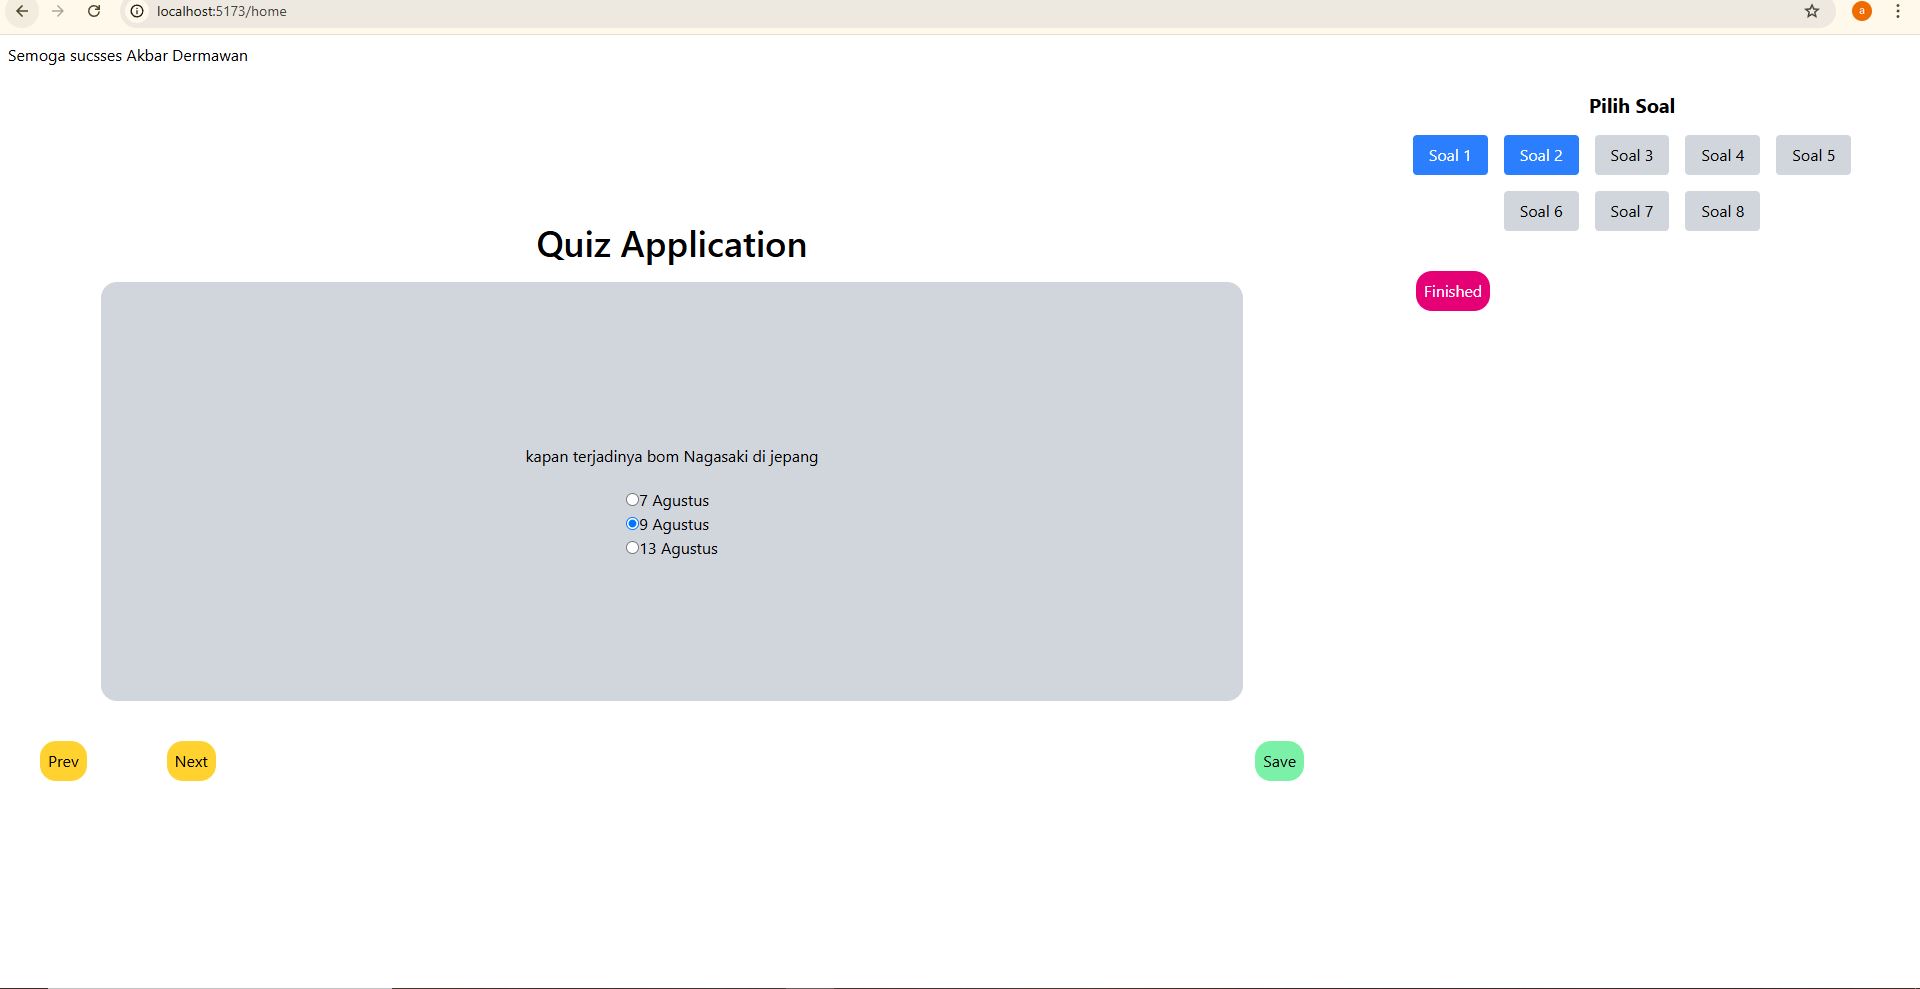Select the 7 Agustus radio option
This screenshot has height=989, width=1920.
[632, 500]
